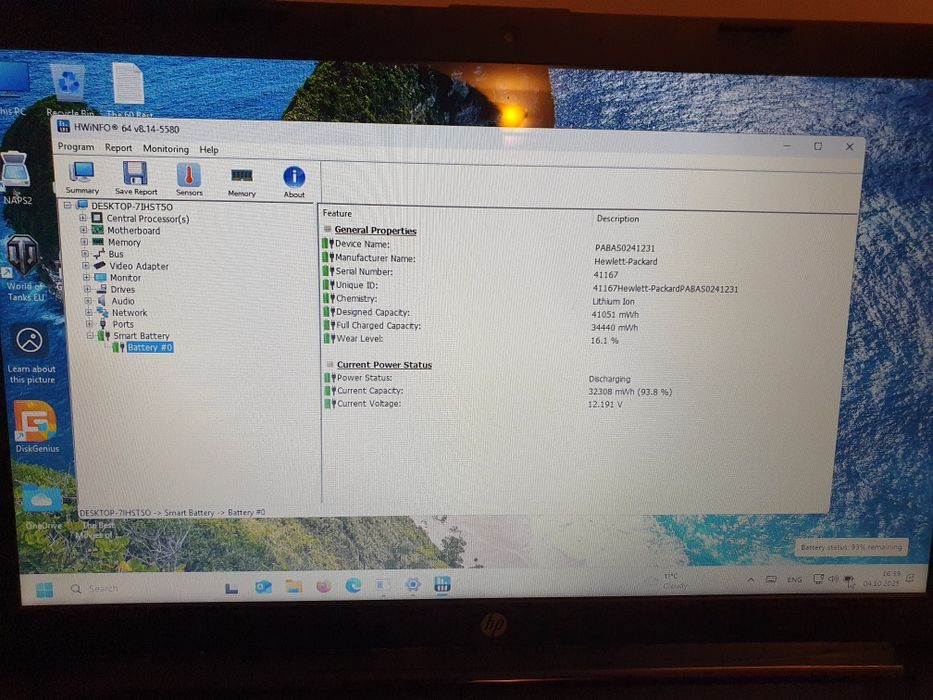Click the 41051 mWh capacity value
Image resolution: width=933 pixels, height=700 pixels.
click(615, 314)
